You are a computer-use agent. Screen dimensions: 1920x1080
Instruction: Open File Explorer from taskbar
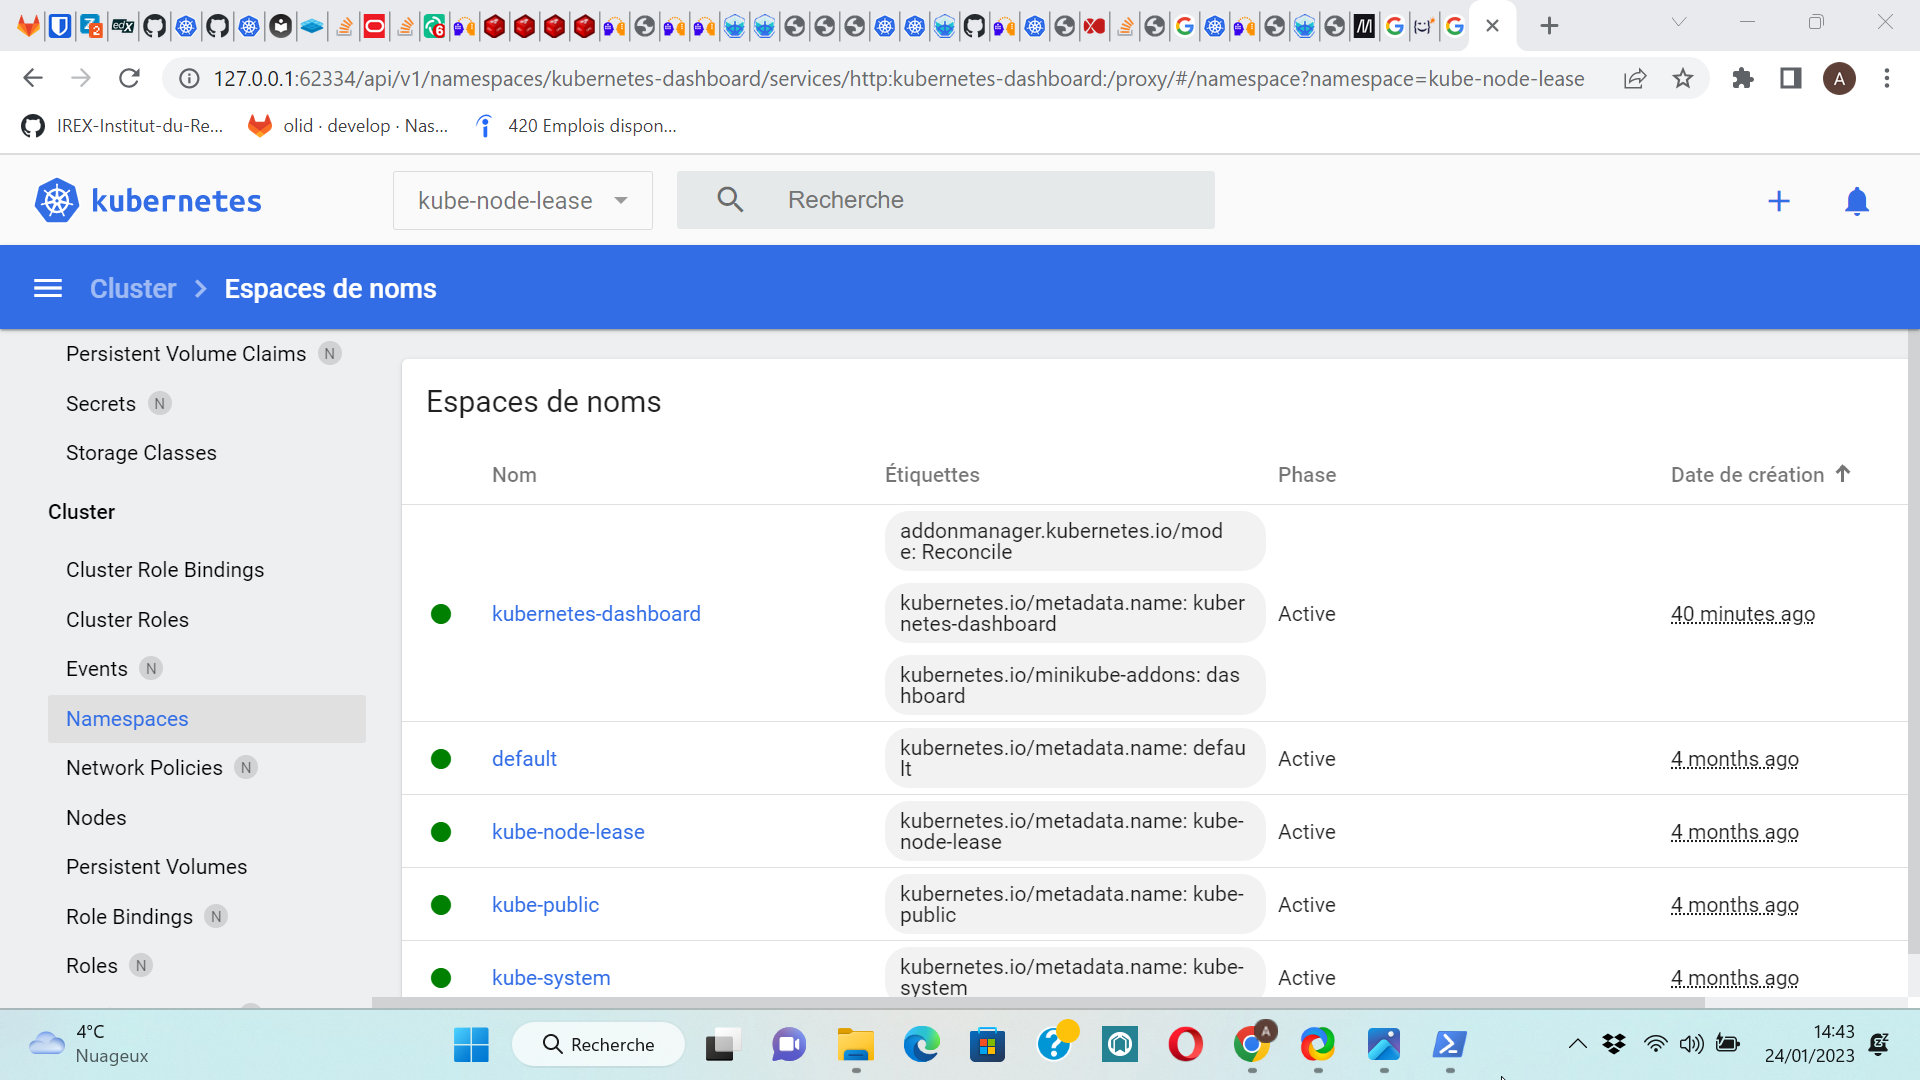855,1045
